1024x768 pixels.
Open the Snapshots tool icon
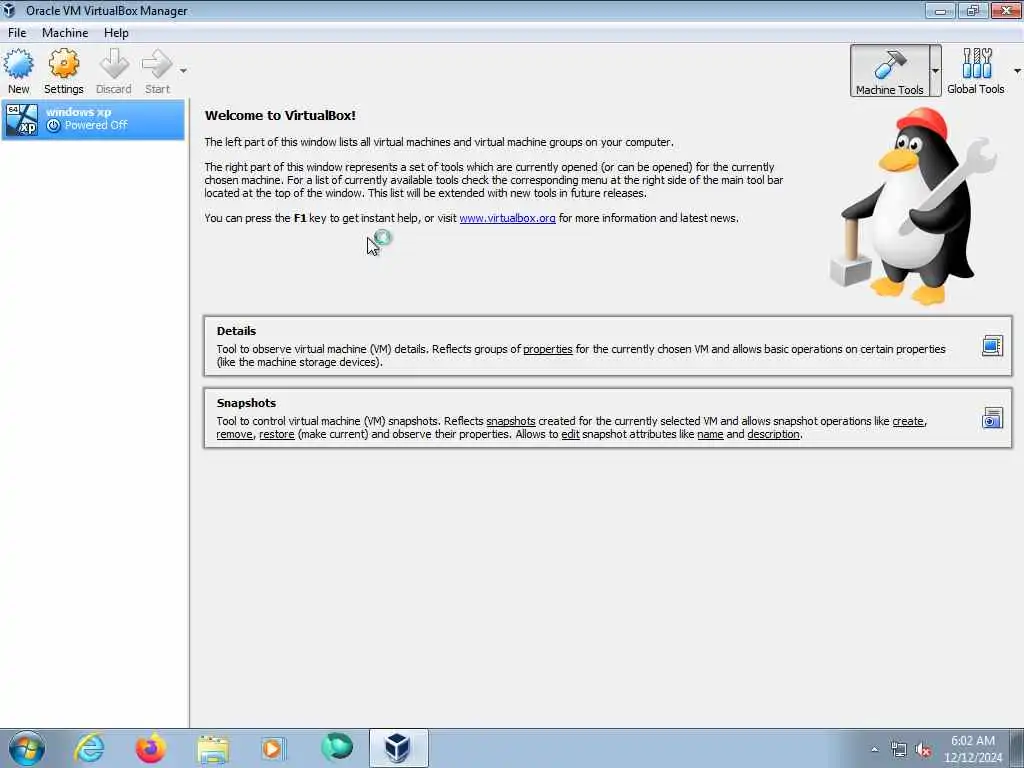point(992,417)
